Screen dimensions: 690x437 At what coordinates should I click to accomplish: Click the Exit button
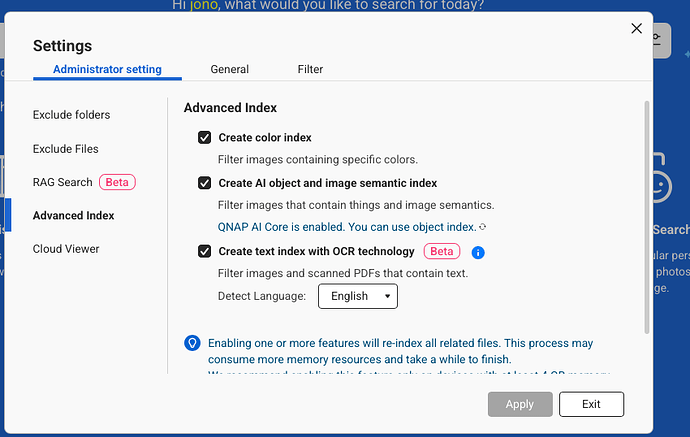(x=591, y=404)
